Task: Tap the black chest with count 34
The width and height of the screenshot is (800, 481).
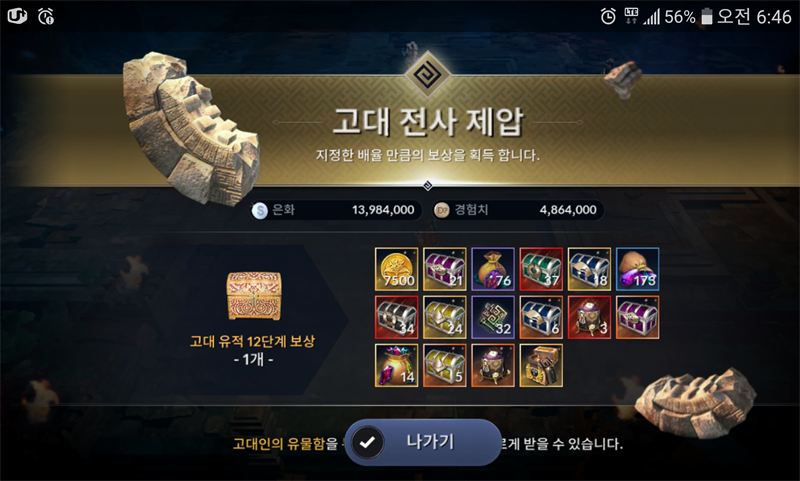Action: [x=396, y=317]
